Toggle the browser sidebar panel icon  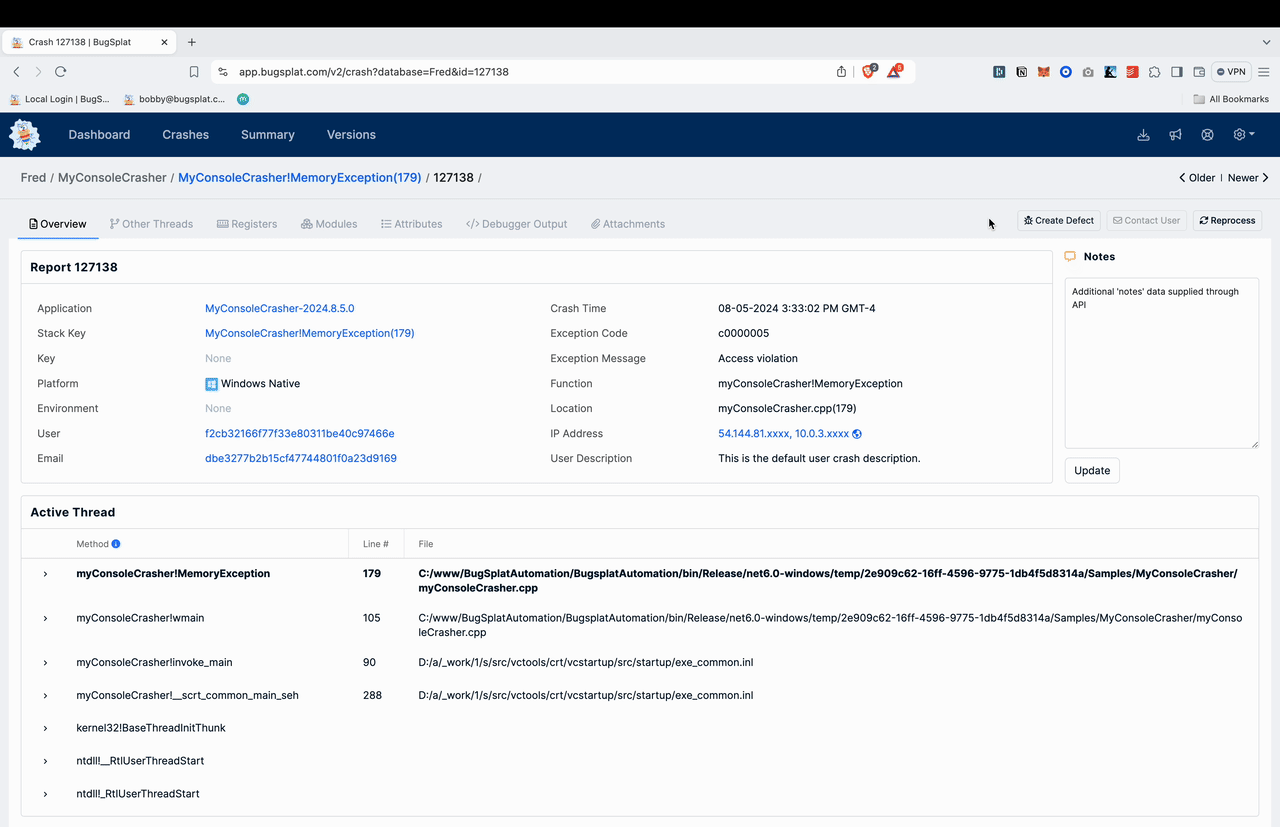tap(1177, 72)
